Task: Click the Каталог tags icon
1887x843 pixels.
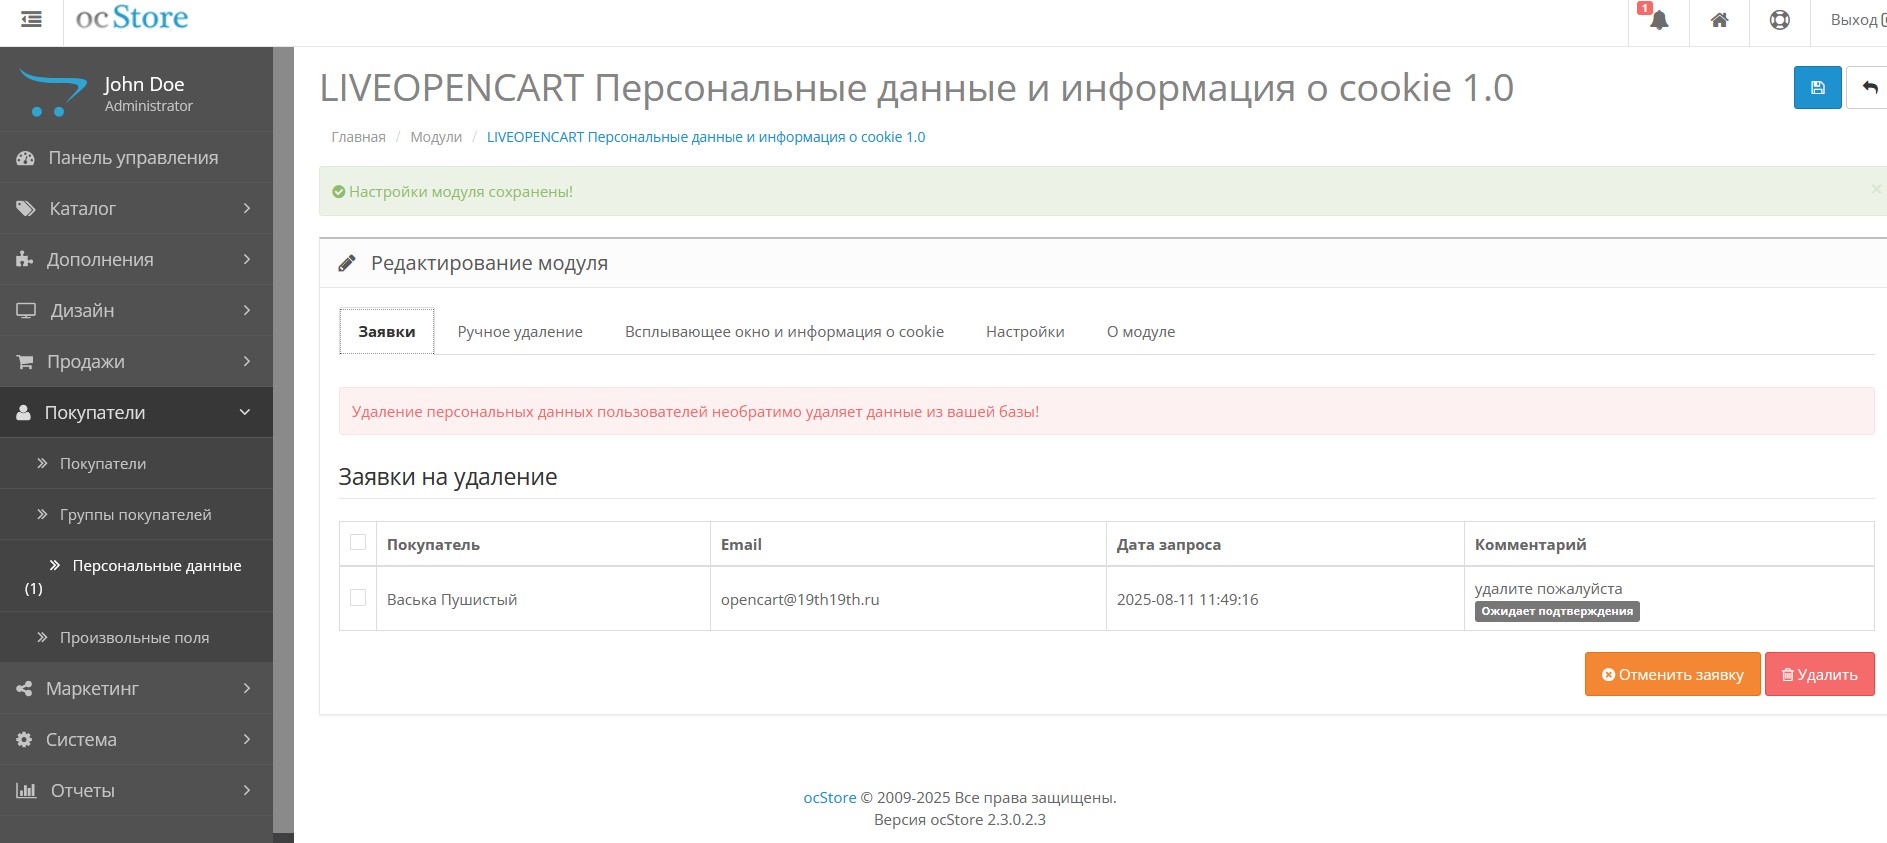Action: coord(25,209)
